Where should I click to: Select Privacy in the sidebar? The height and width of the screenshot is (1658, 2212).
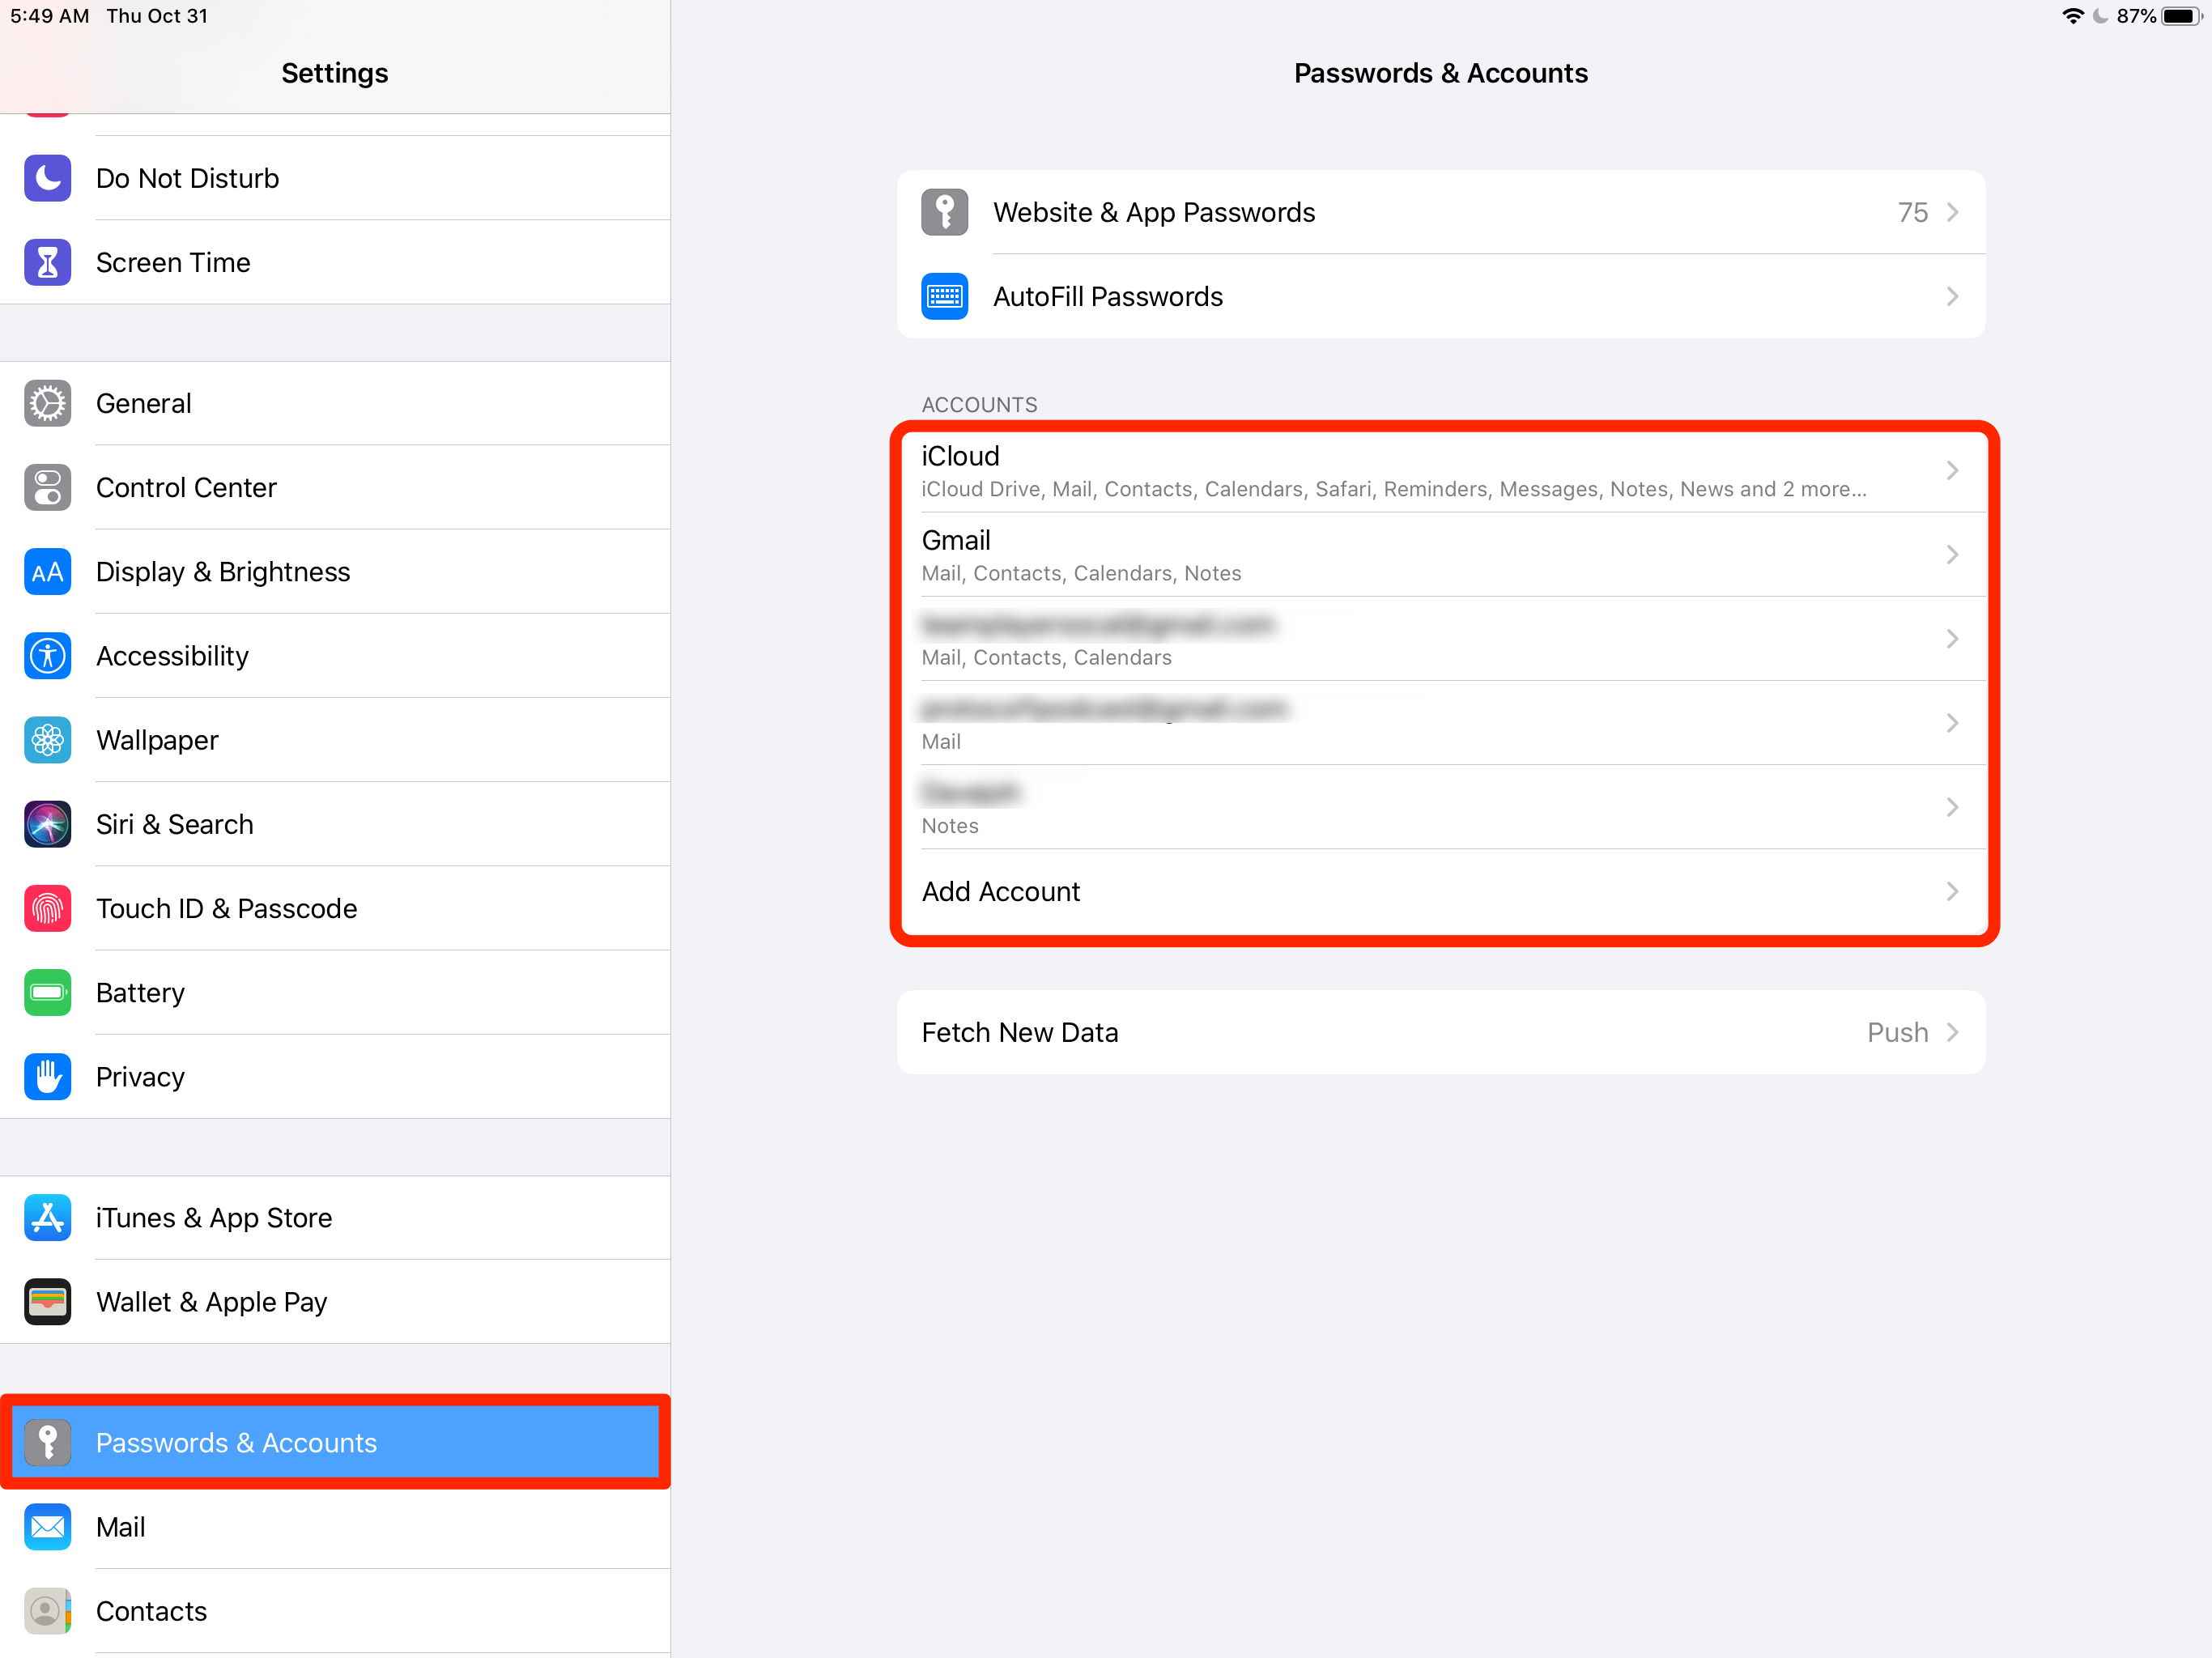click(335, 1077)
